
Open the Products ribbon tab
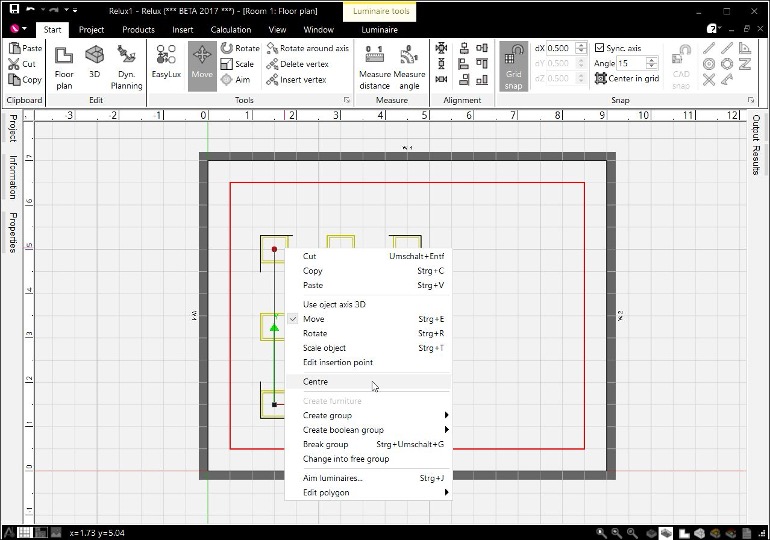(x=138, y=29)
